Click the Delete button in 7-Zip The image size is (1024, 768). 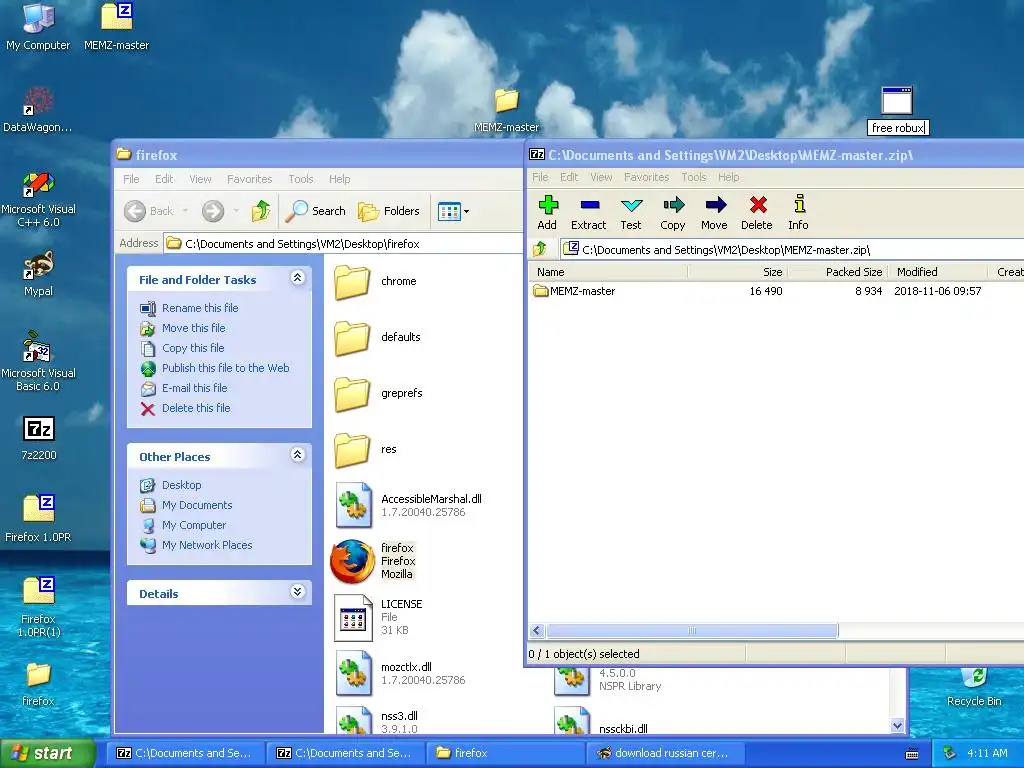tap(757, 213)
